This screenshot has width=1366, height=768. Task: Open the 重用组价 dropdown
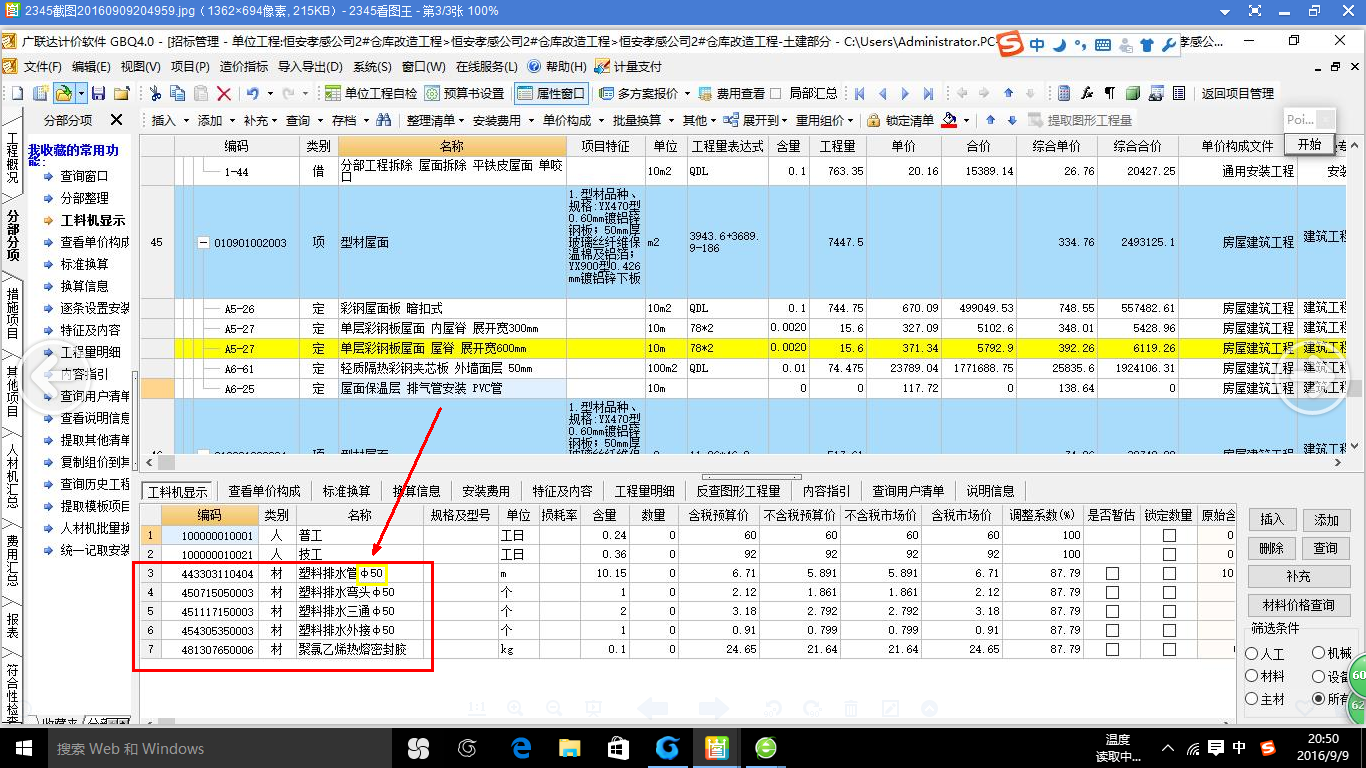tap(824, 120)
